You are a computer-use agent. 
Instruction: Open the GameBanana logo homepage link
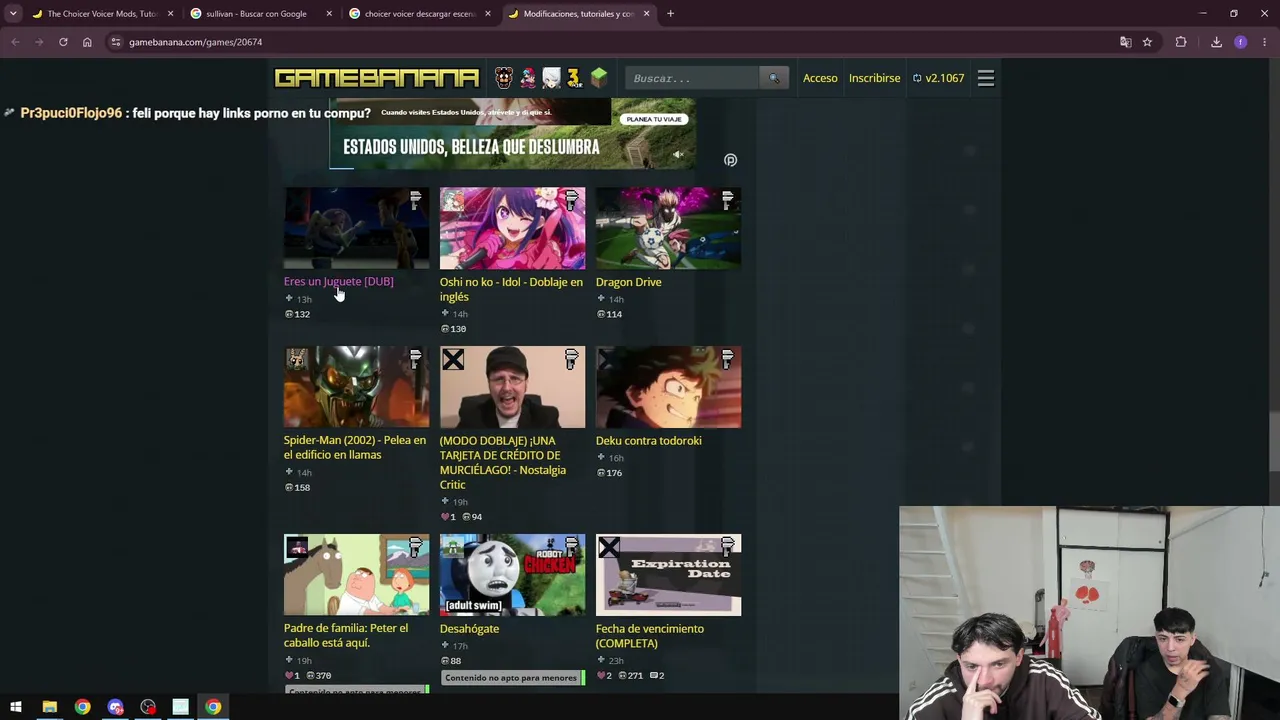tap(376, 78)
